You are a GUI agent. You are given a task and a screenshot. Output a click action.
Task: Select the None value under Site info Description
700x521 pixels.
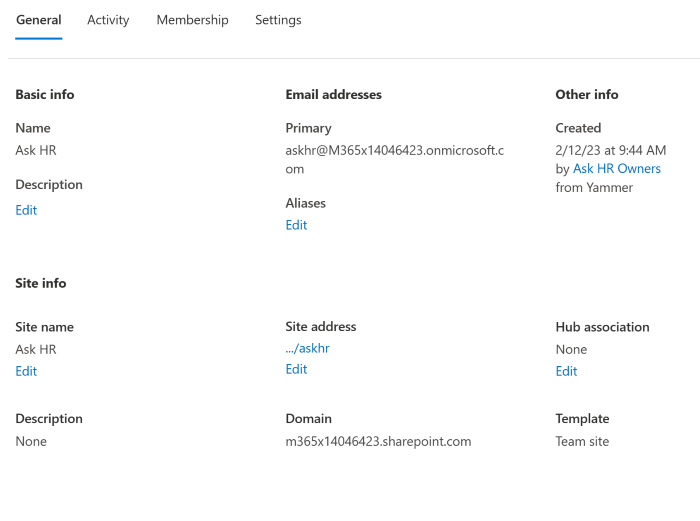31,442
